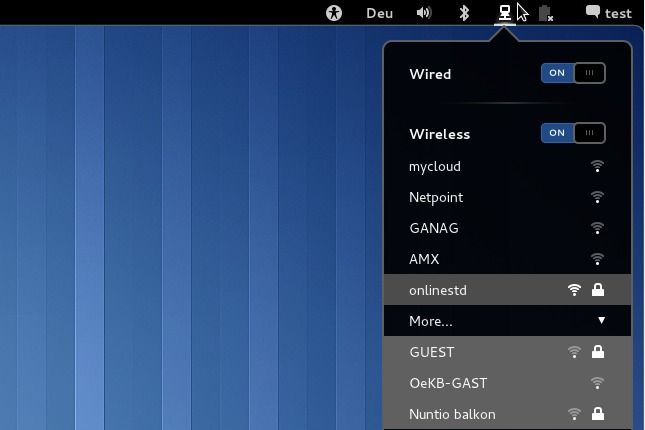This screenshot has height=430, width=645.
Task: Choose the GUEST secured network
Action: [432, 352]
